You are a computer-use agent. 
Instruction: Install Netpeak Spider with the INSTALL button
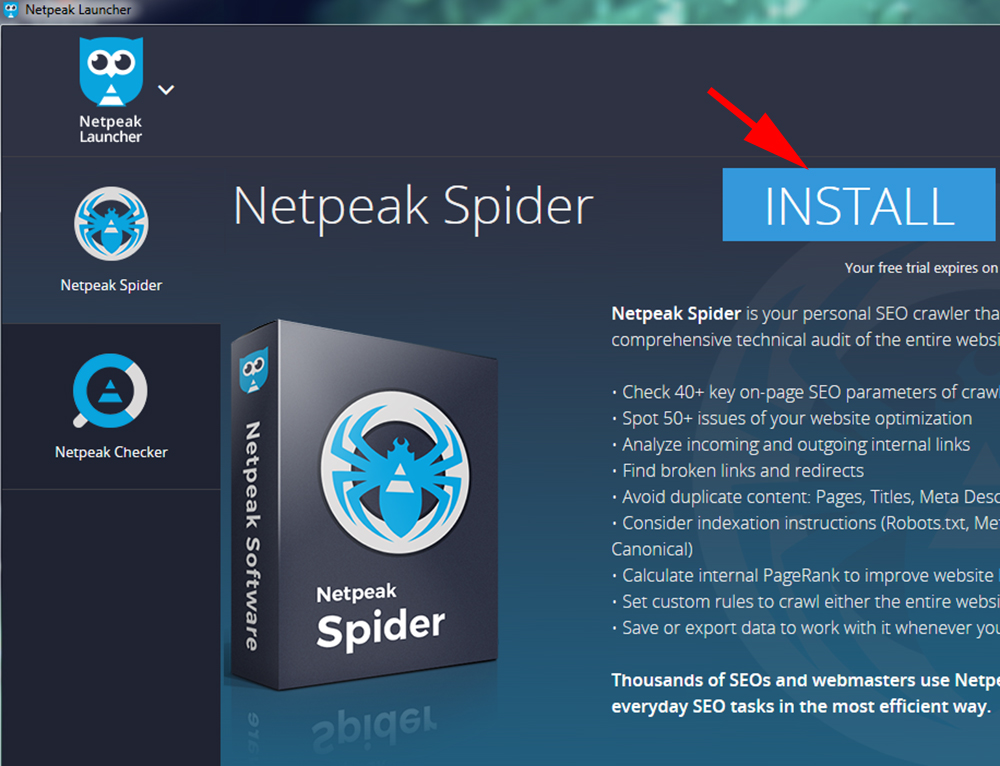coord(857,205)
